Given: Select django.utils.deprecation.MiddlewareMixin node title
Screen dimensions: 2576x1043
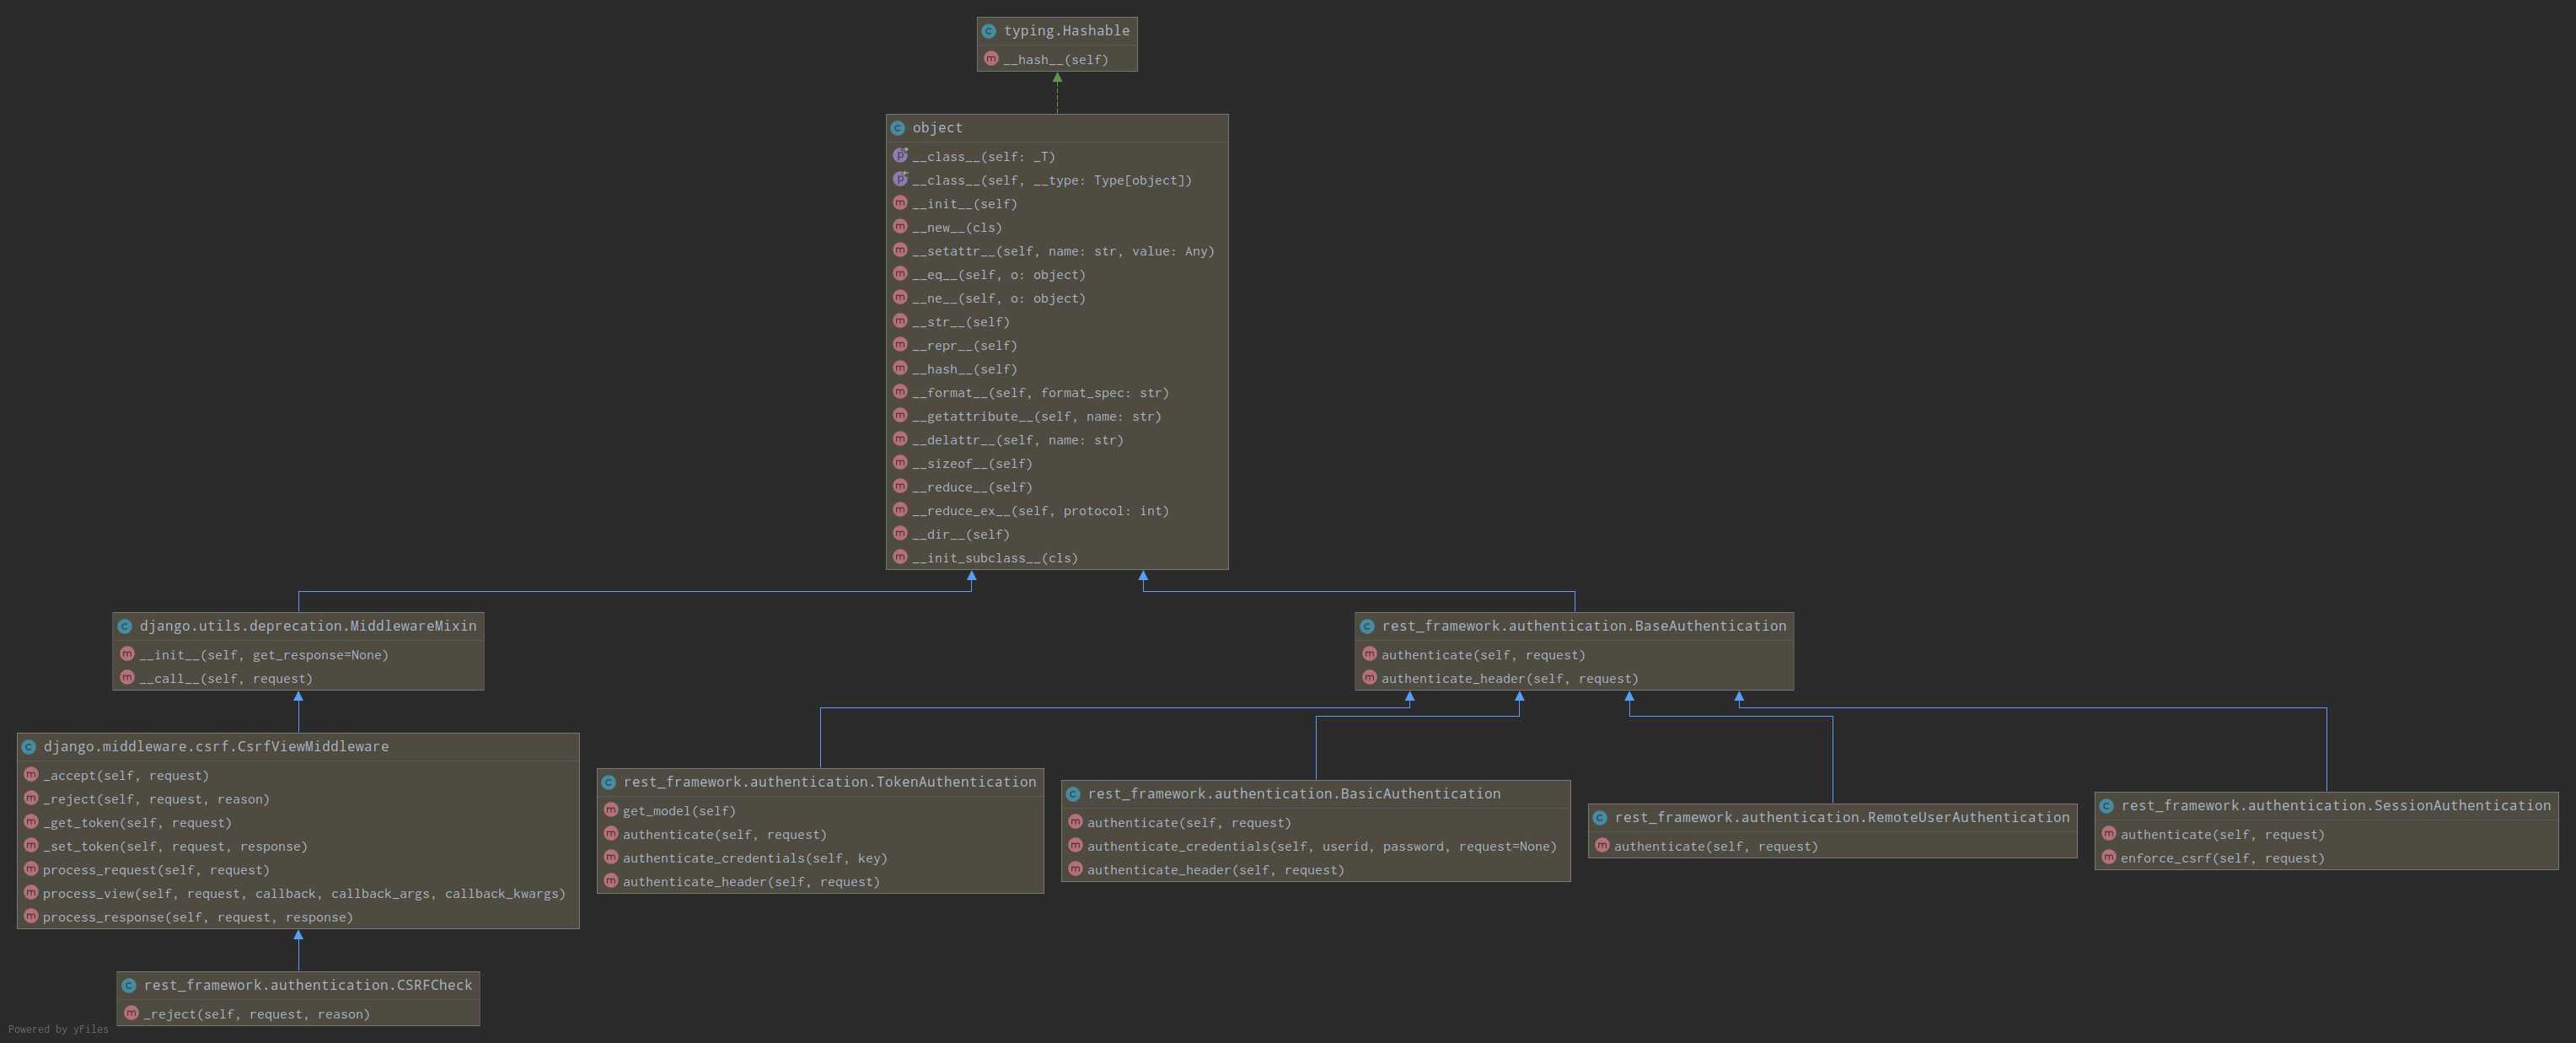Looking at the screenshot, I should (308, 626).
